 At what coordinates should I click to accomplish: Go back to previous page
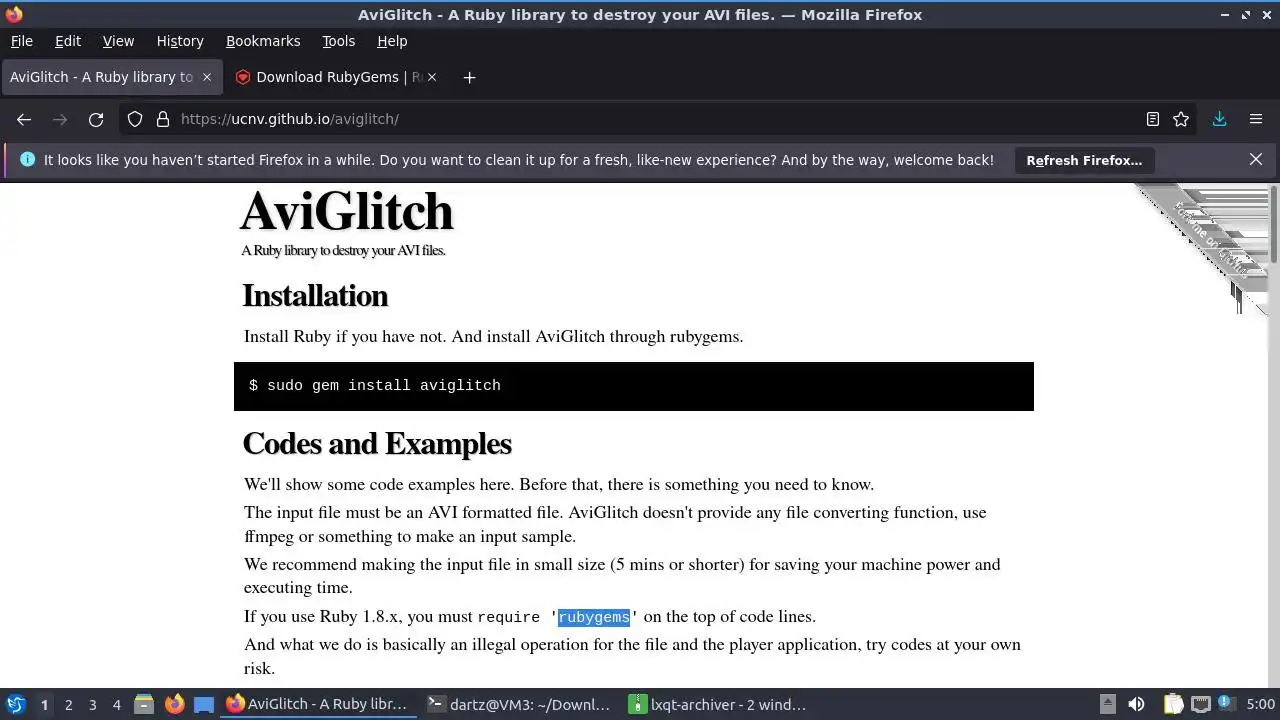(24, 119)
